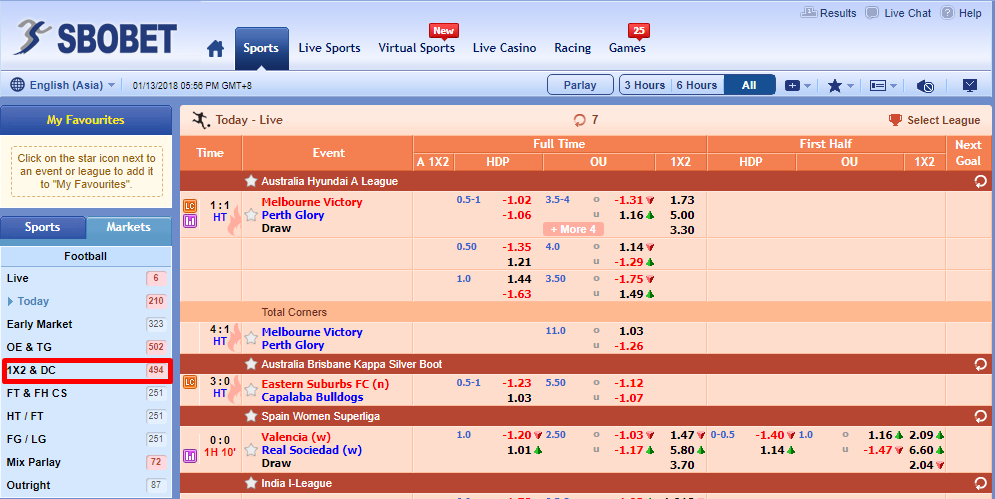This screenshot has width=995, height=499.
Task: Refresh Australia Brisbane Kappa Silver Boot section
Action: 980,364
